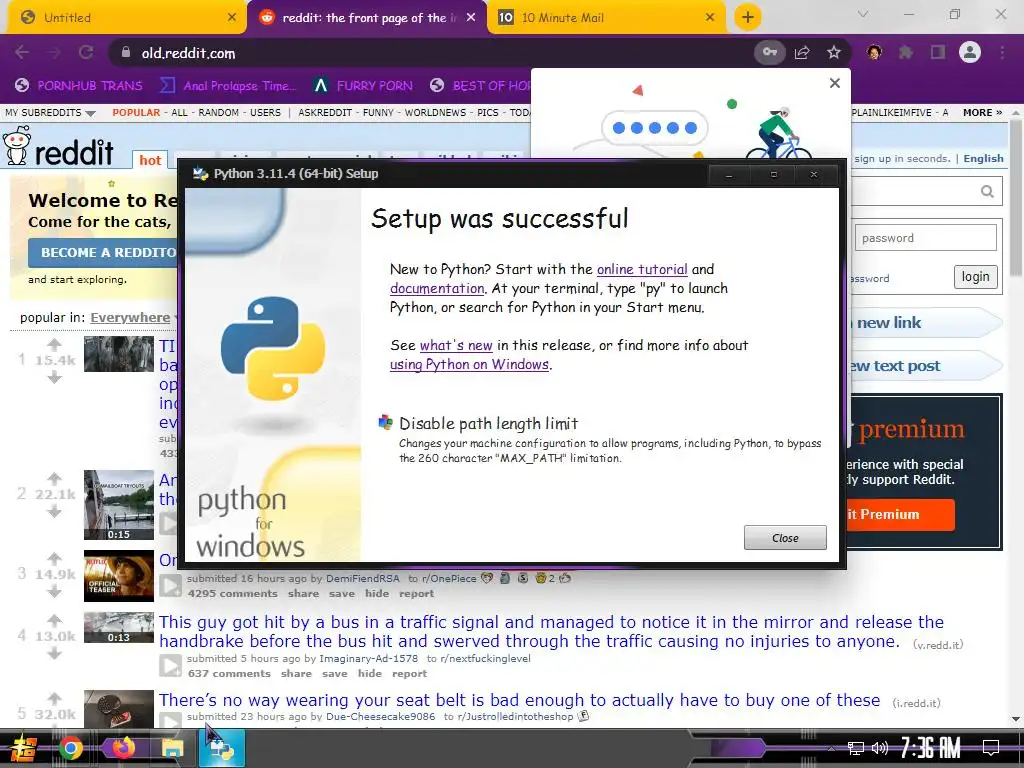1024x768 pixels.
Task: Expand the tab search chevron
Action: (x=863, y=14)
